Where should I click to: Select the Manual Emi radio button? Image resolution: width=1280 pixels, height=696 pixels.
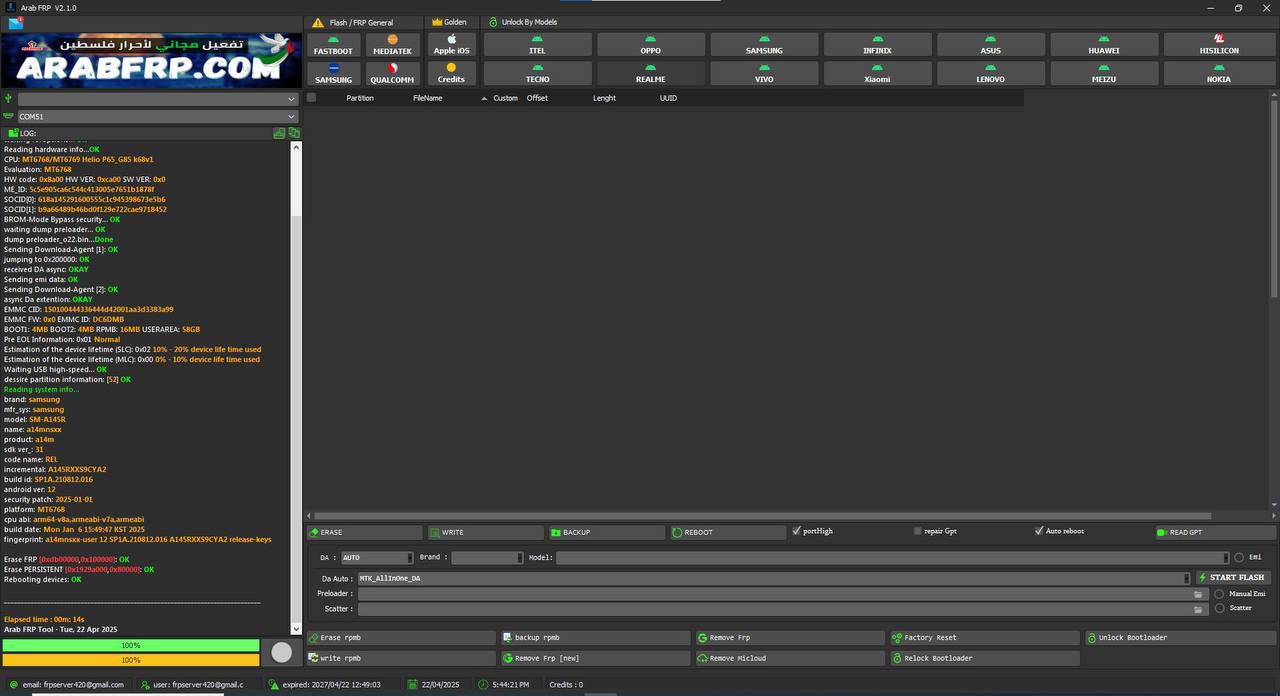(1219, 594)
